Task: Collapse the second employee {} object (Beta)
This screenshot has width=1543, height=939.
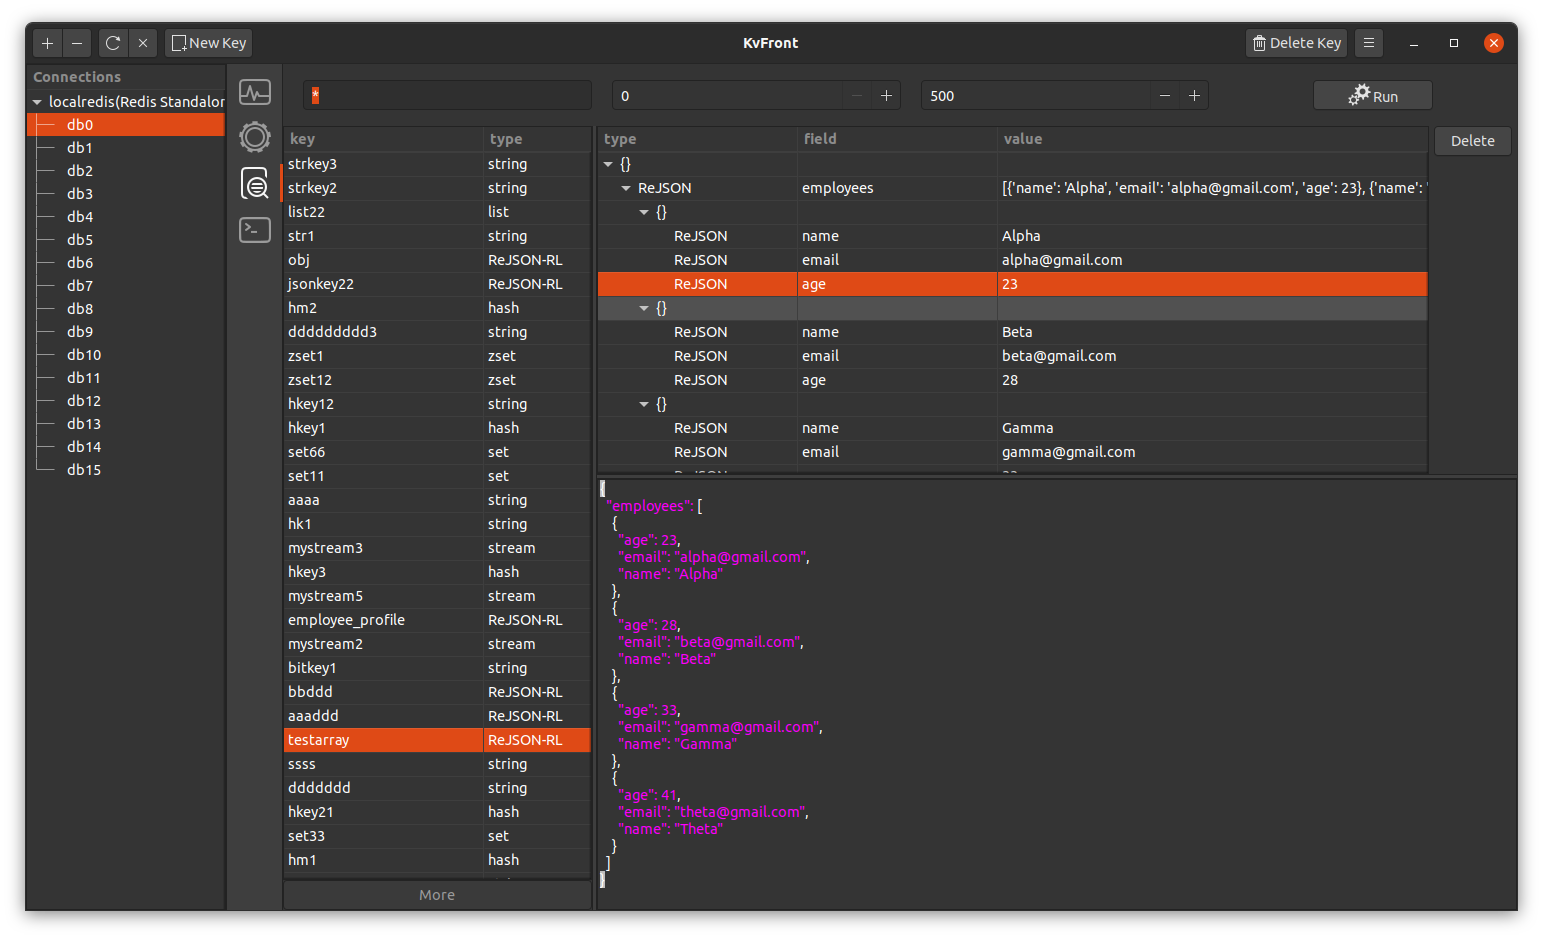Action: [644, 308]
